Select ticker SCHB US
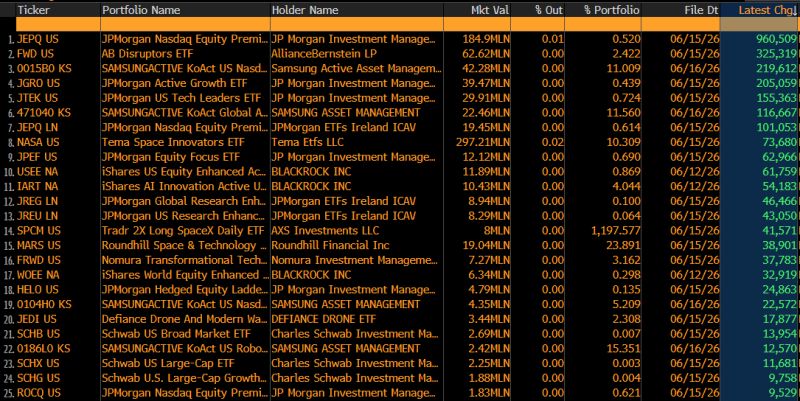Viewport: 800px width, 401px height. tap(38, 334)
